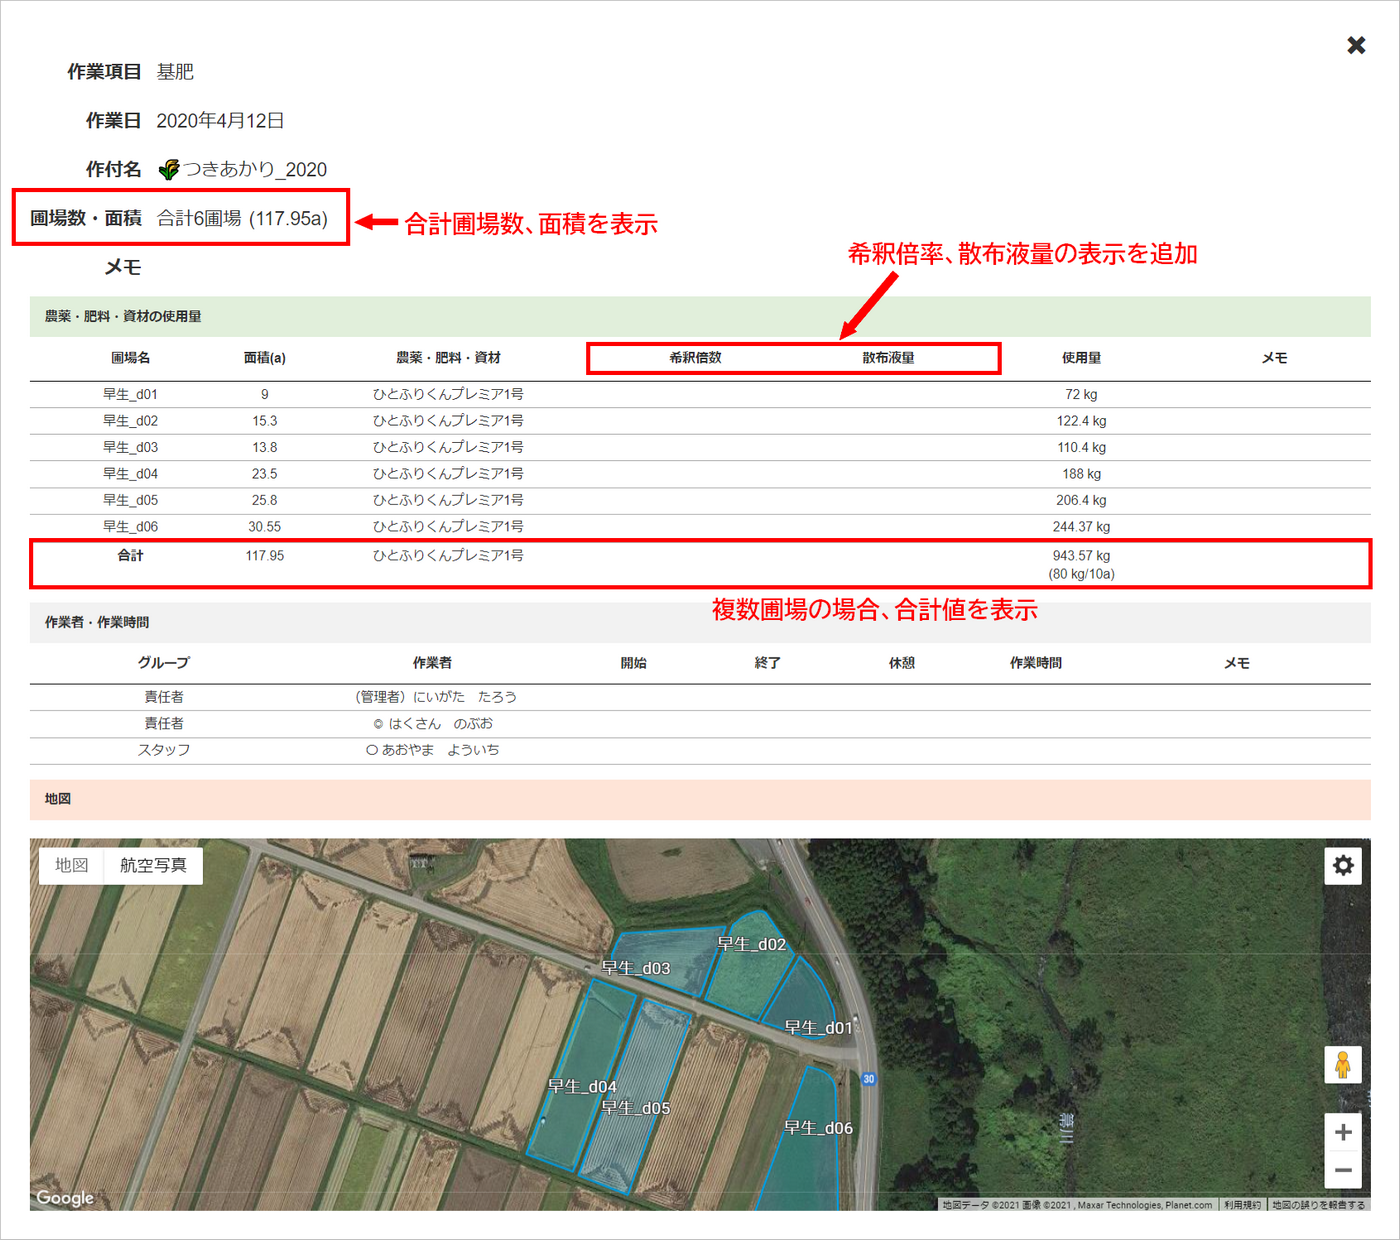The image size is (1400, 1240).
Task: Click 早生_d03 table row name
Action: [130, 447]
